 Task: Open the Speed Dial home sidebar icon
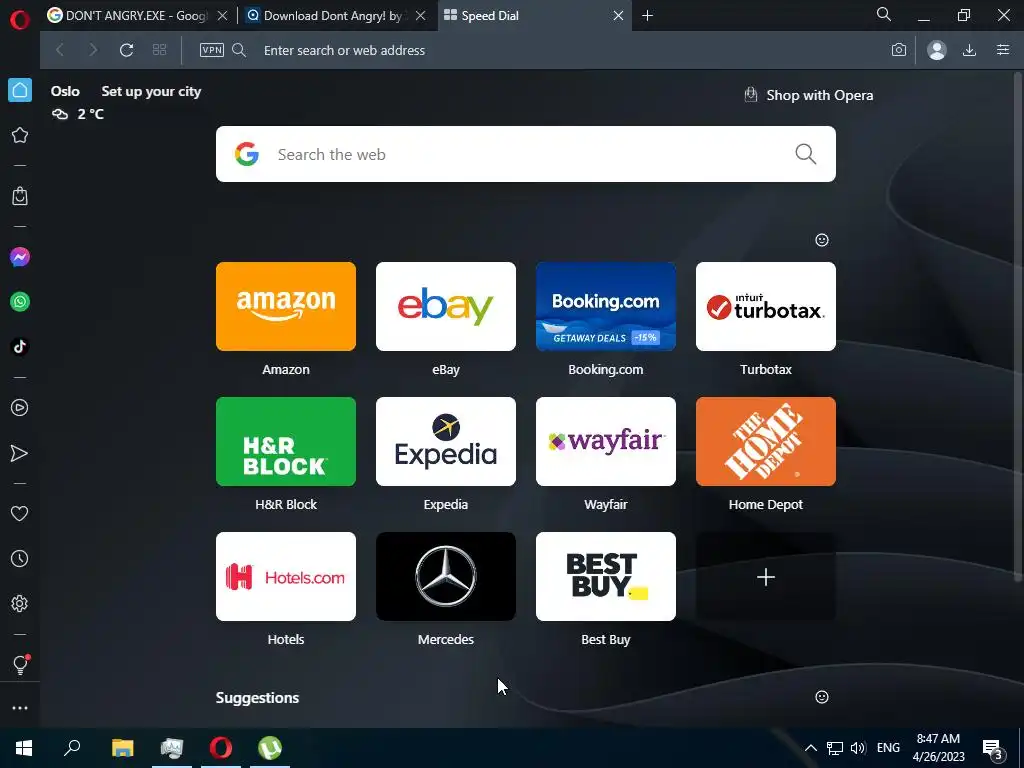(20, 90)
